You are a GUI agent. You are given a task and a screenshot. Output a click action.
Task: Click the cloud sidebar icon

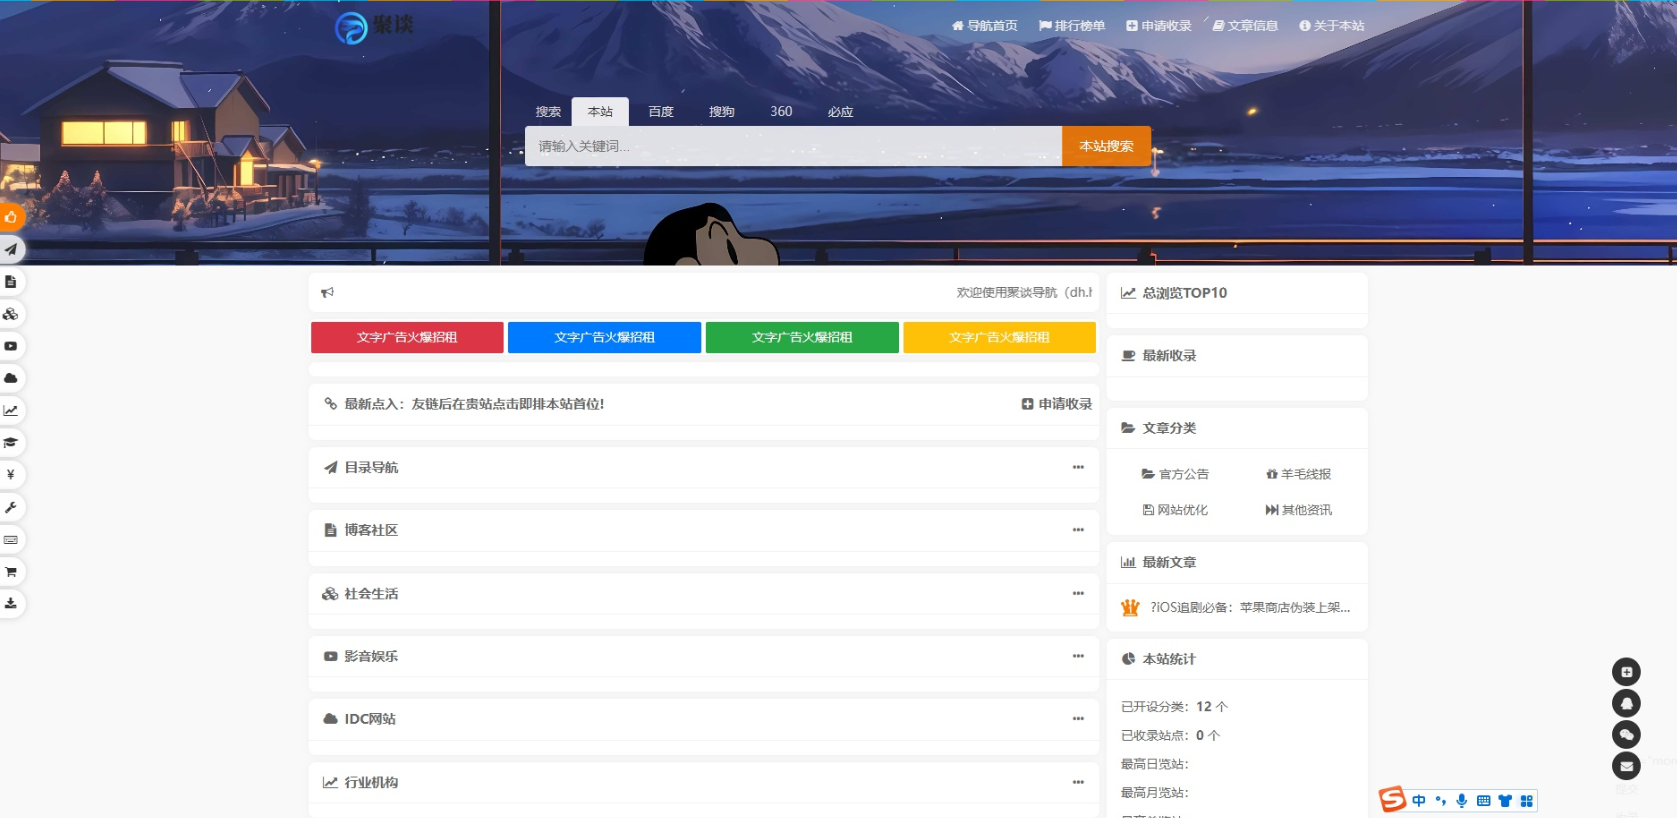click(10, 378)
